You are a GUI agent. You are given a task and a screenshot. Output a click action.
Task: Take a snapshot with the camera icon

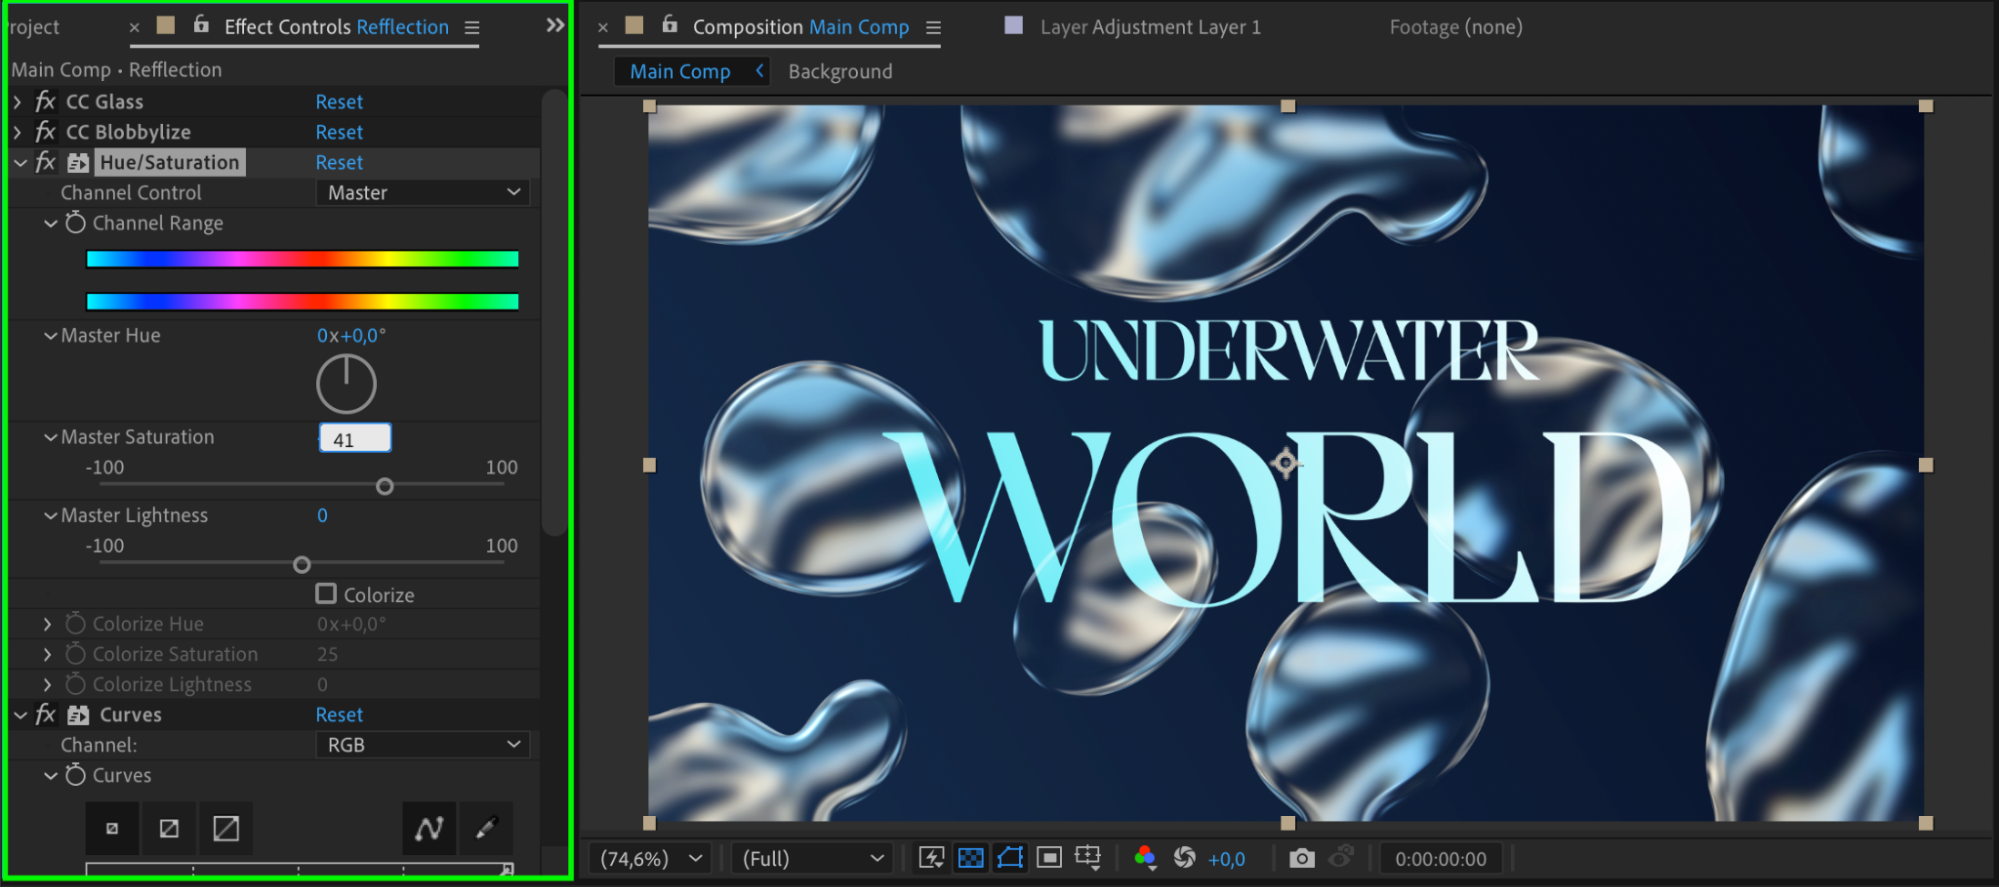pyautogui.click(x=1301, y=858)
